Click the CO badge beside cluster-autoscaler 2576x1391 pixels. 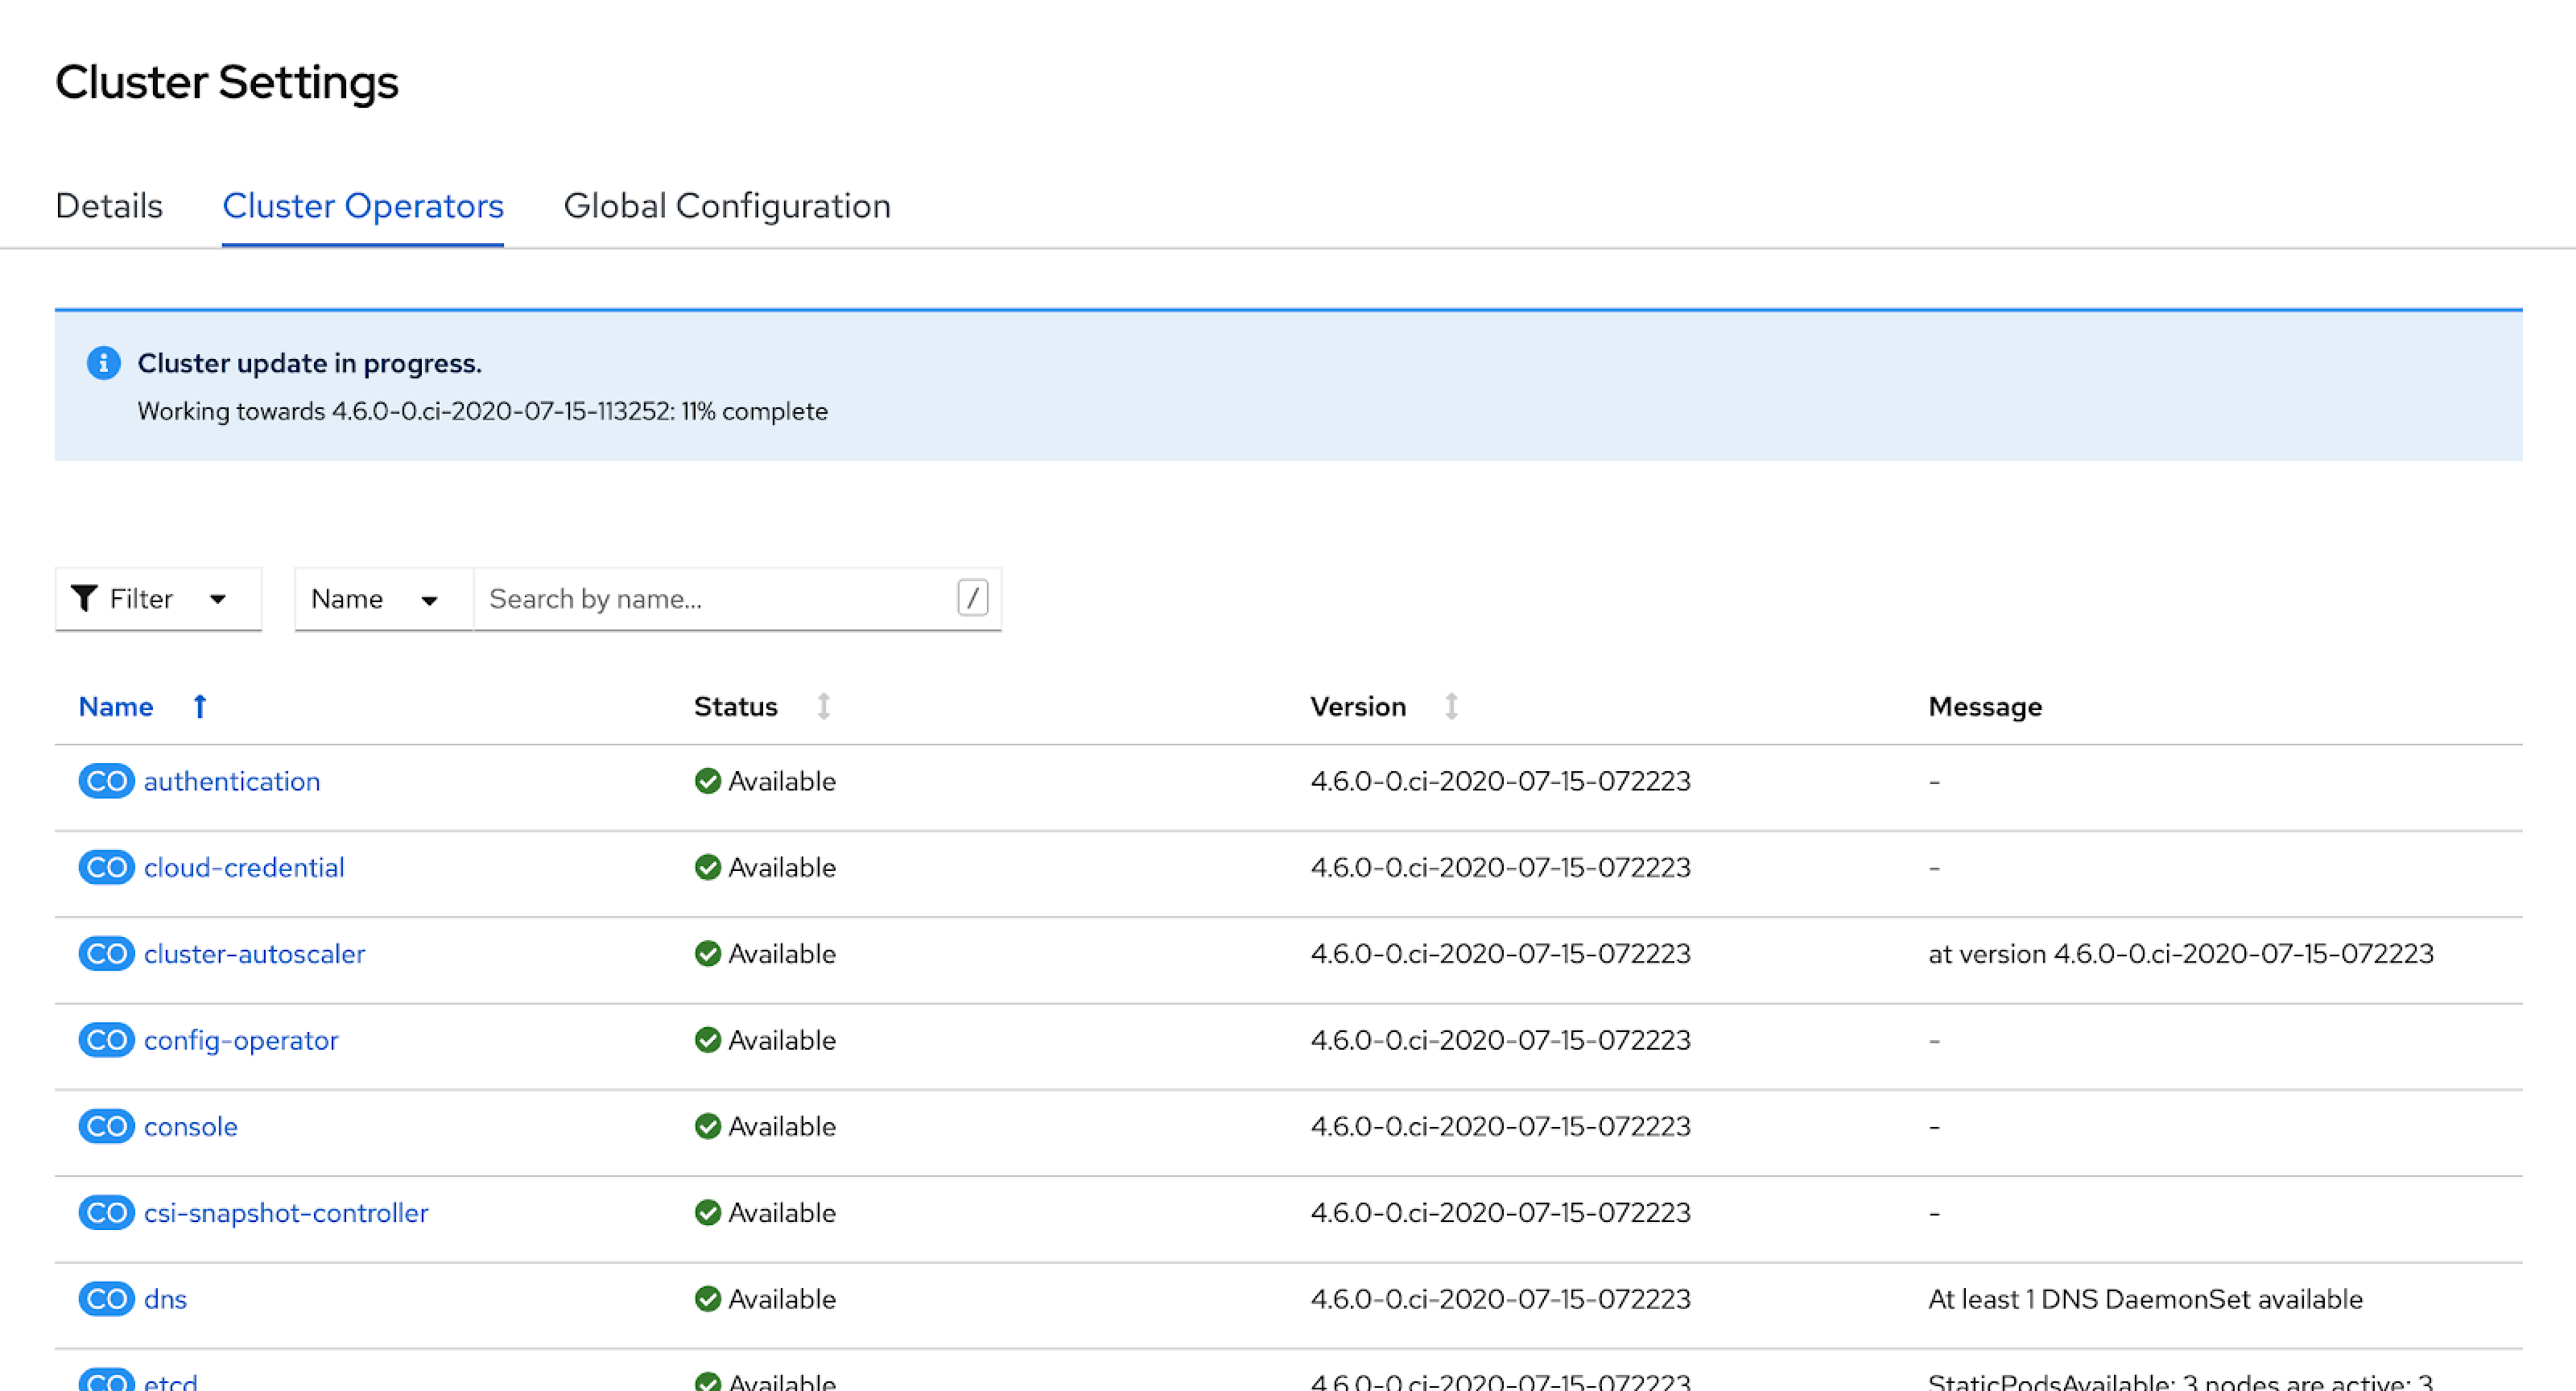[107, 954]
